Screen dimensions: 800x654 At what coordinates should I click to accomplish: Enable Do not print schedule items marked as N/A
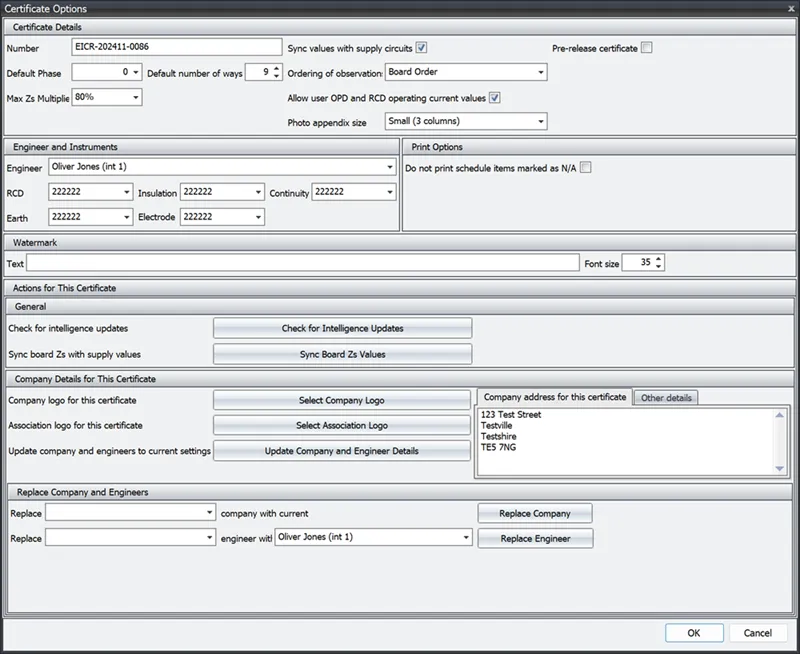[584, 168]
